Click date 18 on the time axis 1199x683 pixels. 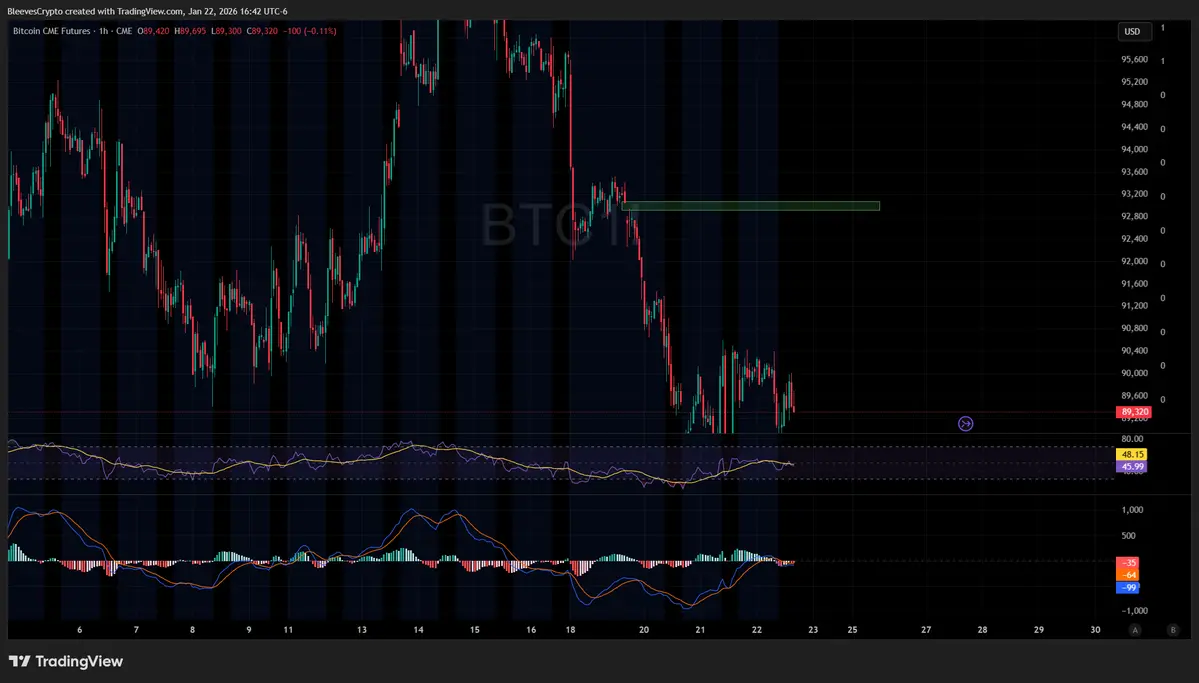tap(570, 630)
